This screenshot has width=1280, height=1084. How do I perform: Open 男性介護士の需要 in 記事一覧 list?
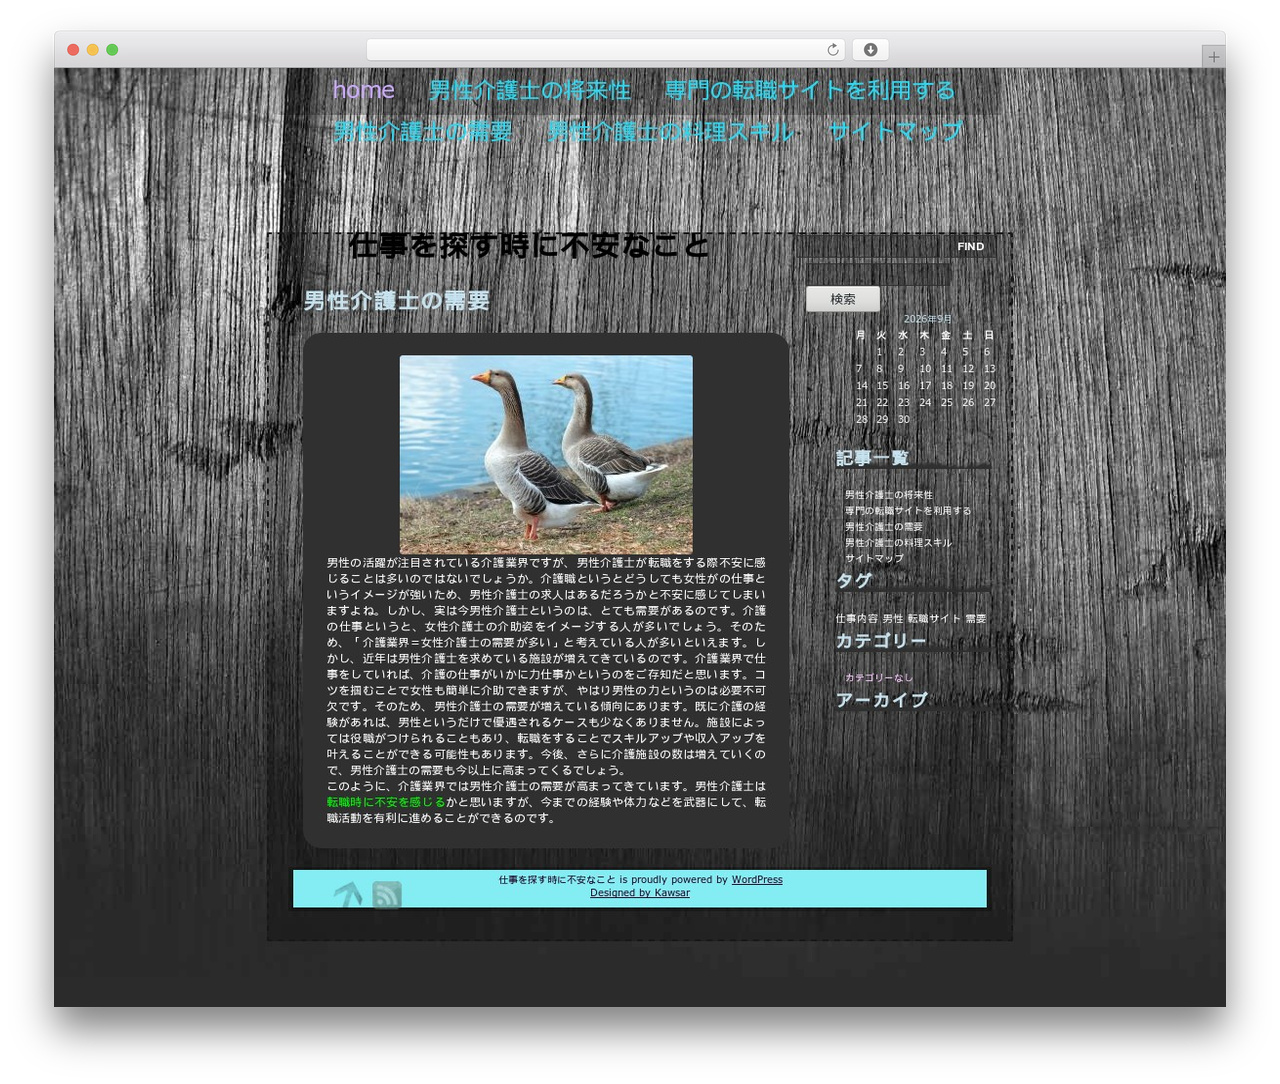coord(884,527)
